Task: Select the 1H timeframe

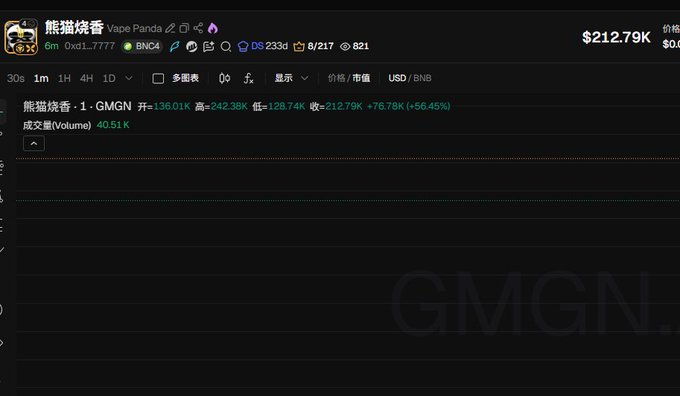Action: click(x=64, y=78)
